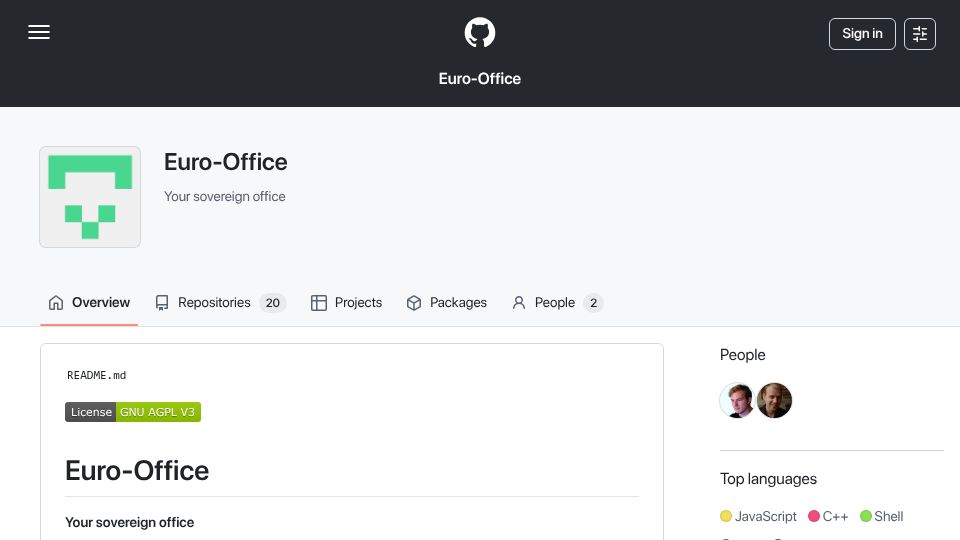Click the Sign in button
Image resolution: width=960 pixels, height=540 pixels.
click(862, 34)
